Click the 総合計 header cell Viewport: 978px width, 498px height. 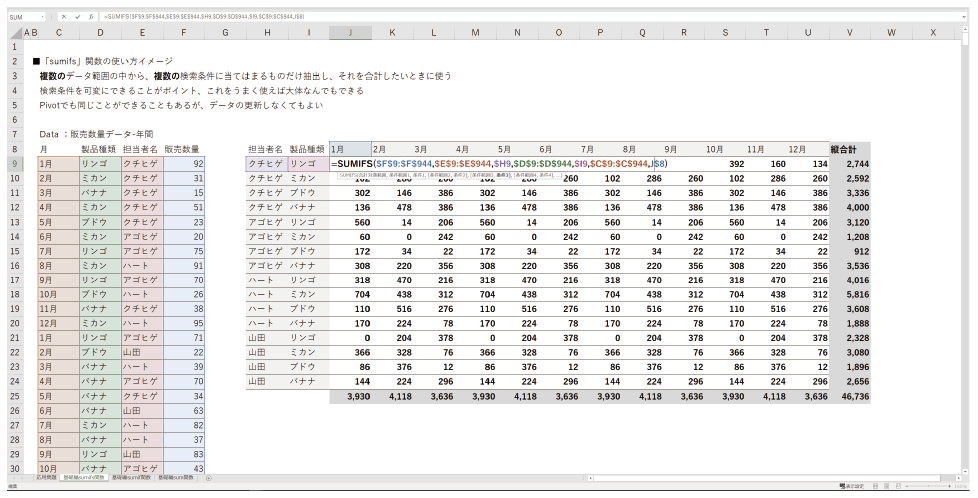(850, 149)
